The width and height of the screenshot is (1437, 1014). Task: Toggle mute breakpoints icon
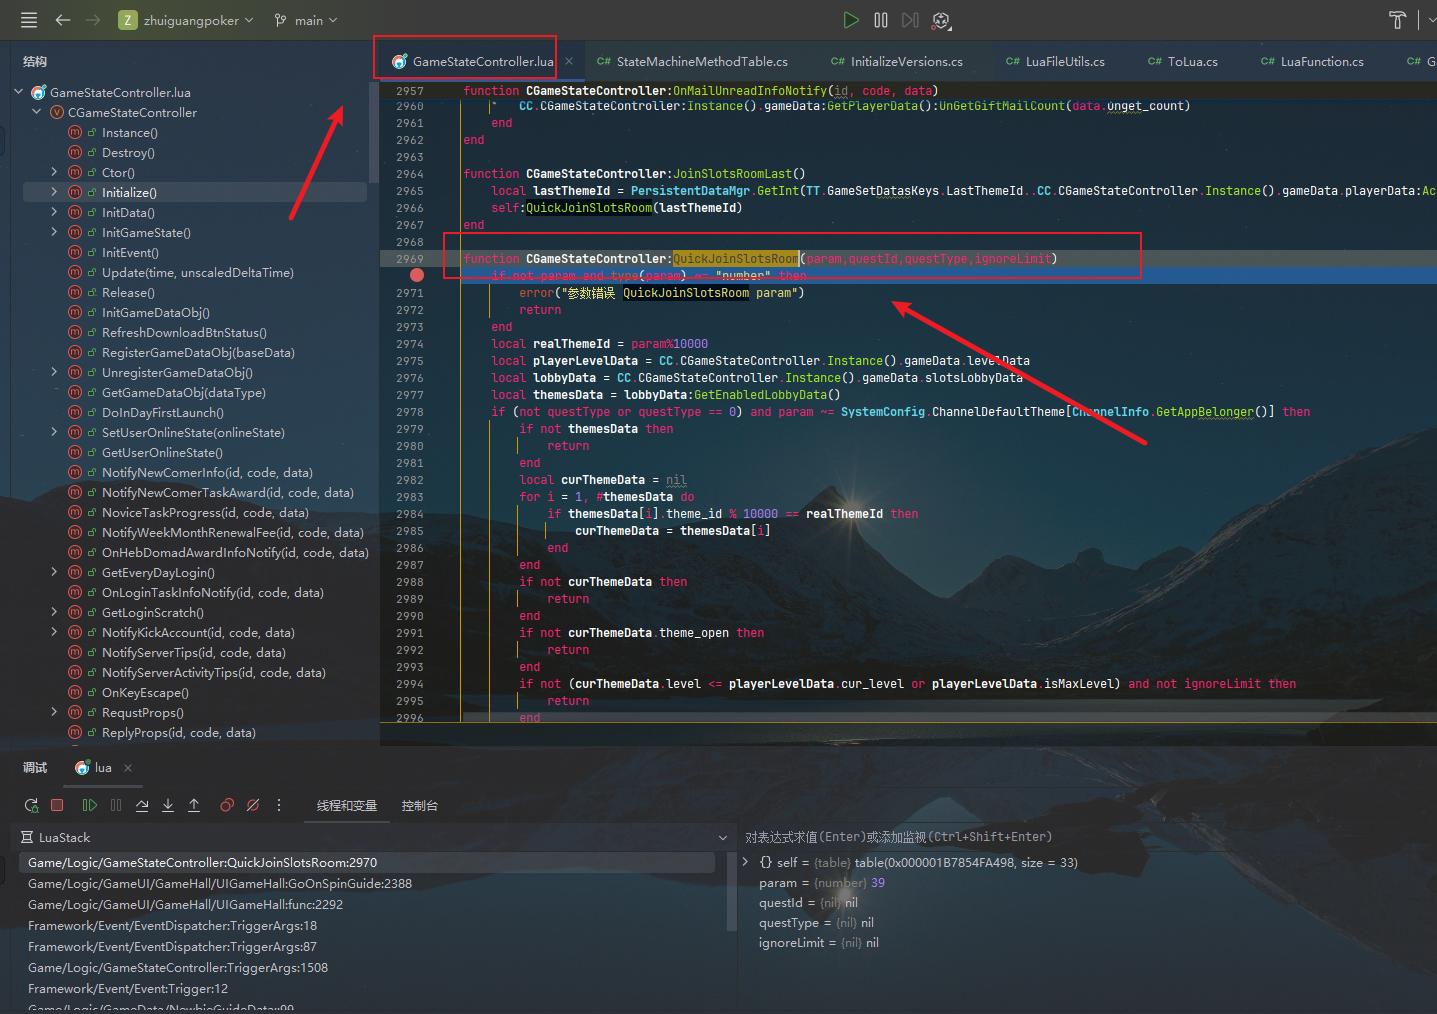click(x=253, y=805)
